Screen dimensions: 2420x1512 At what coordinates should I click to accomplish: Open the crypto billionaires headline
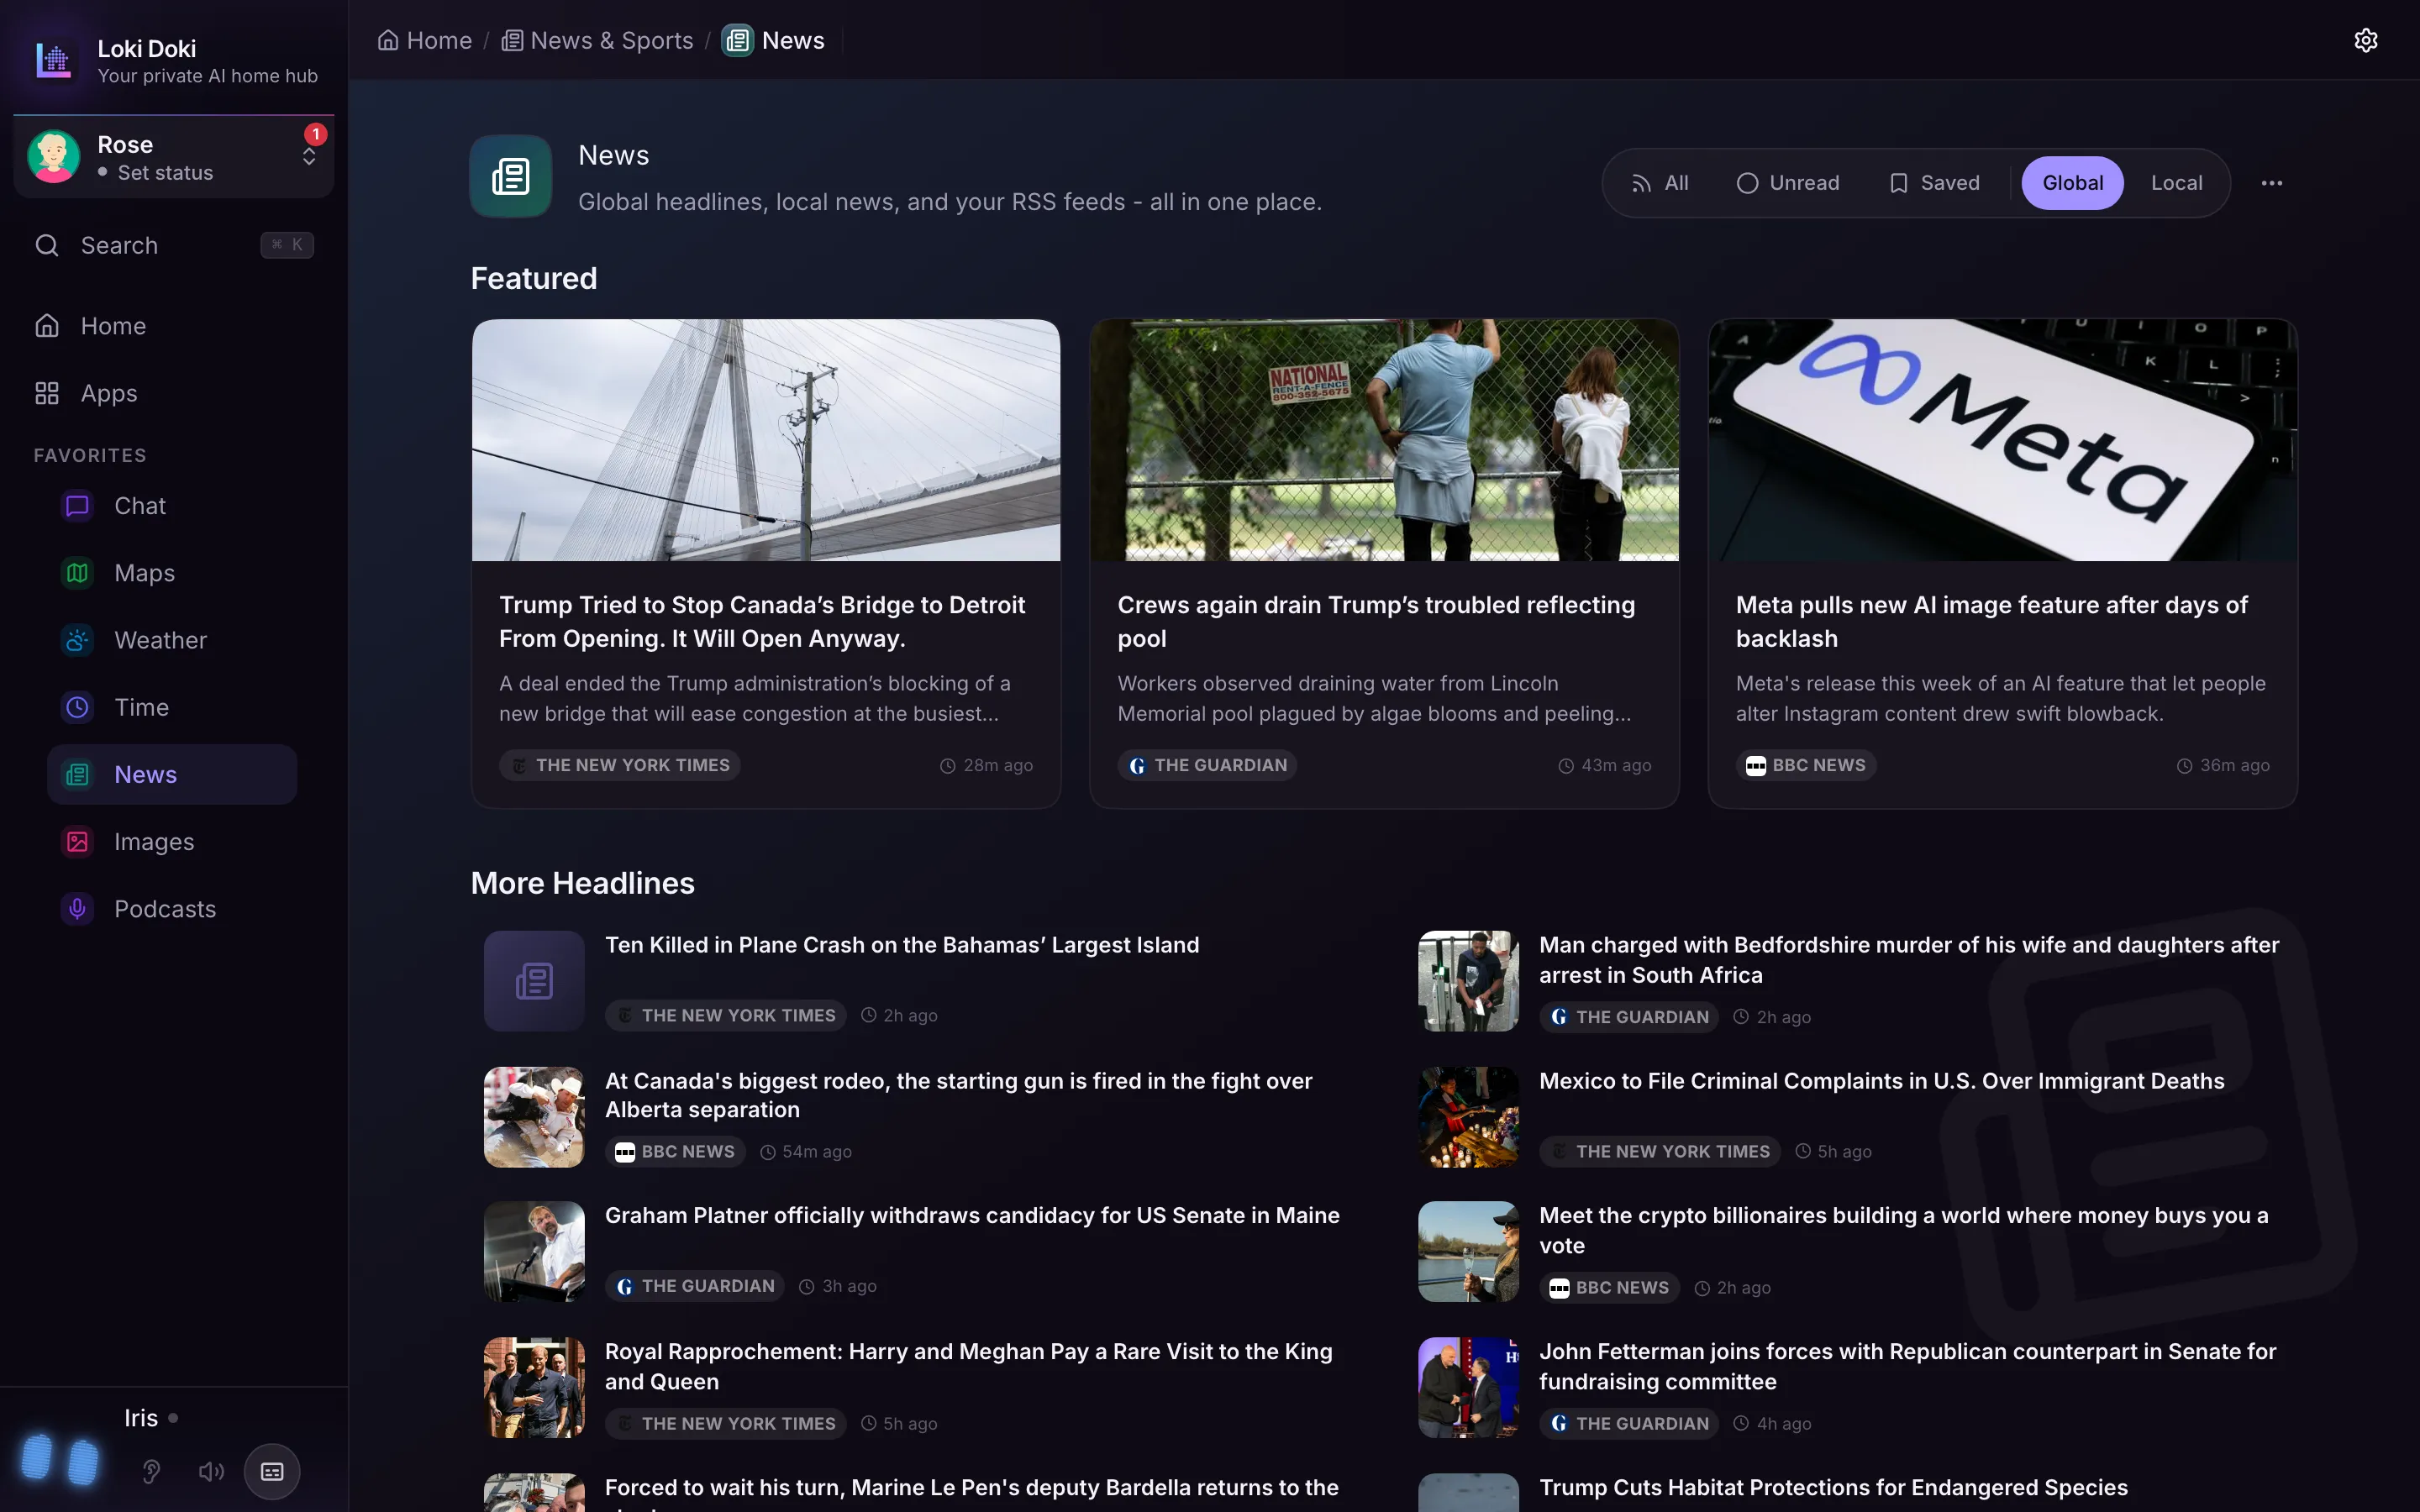point(1904,1230)
